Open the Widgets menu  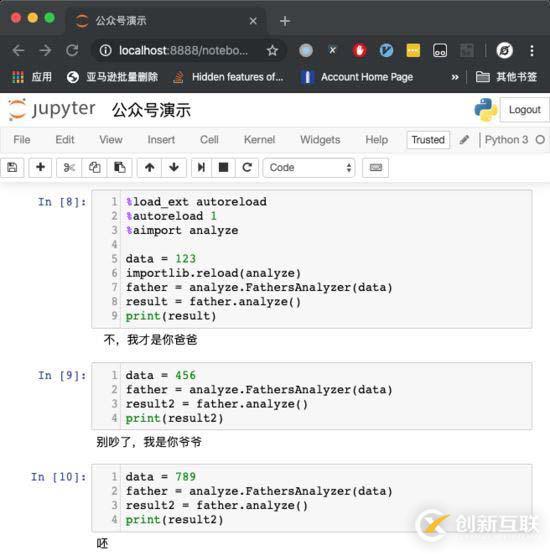click(x=320, y=140)
